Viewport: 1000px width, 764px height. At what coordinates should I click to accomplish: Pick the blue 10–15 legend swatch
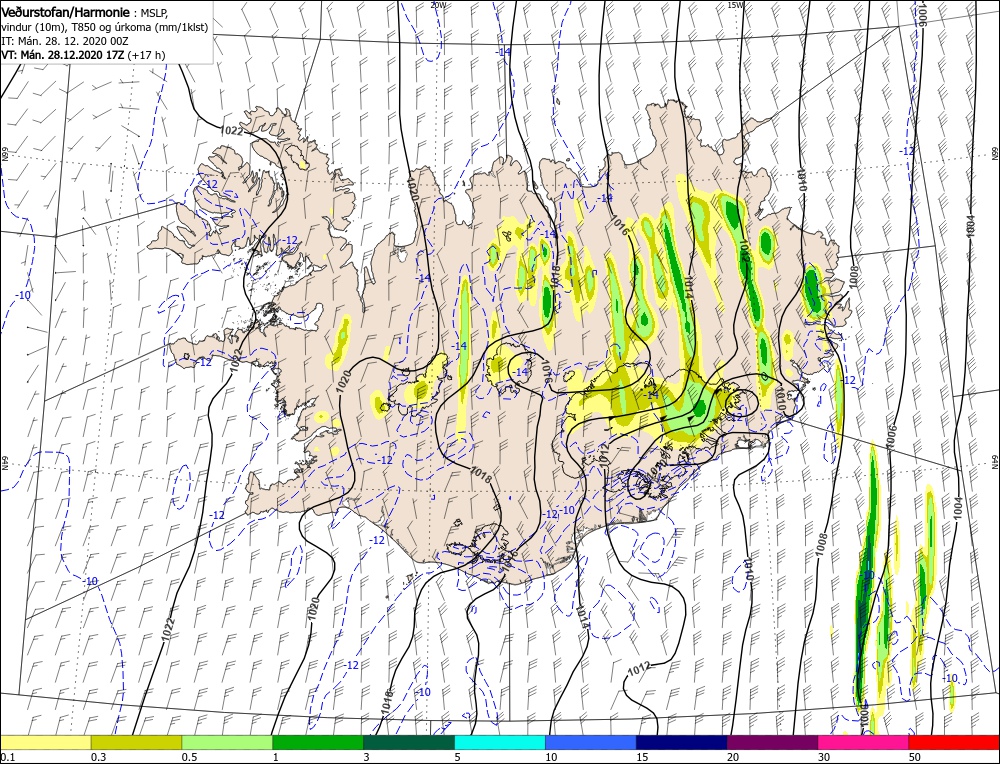click(x=591, y=742)
